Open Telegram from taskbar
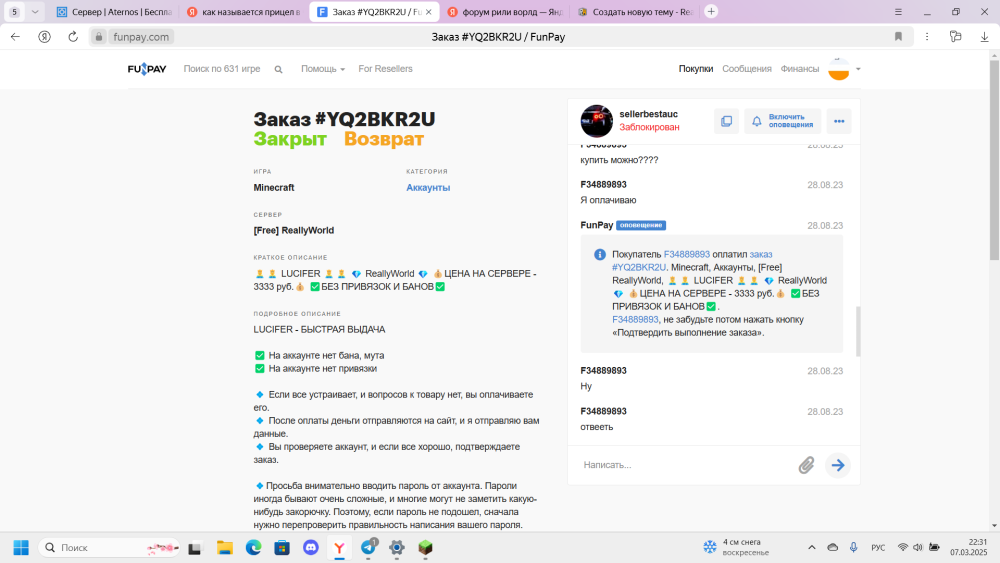The width and height of the screenshot is (1000, 563). click(x=369, y=548)
